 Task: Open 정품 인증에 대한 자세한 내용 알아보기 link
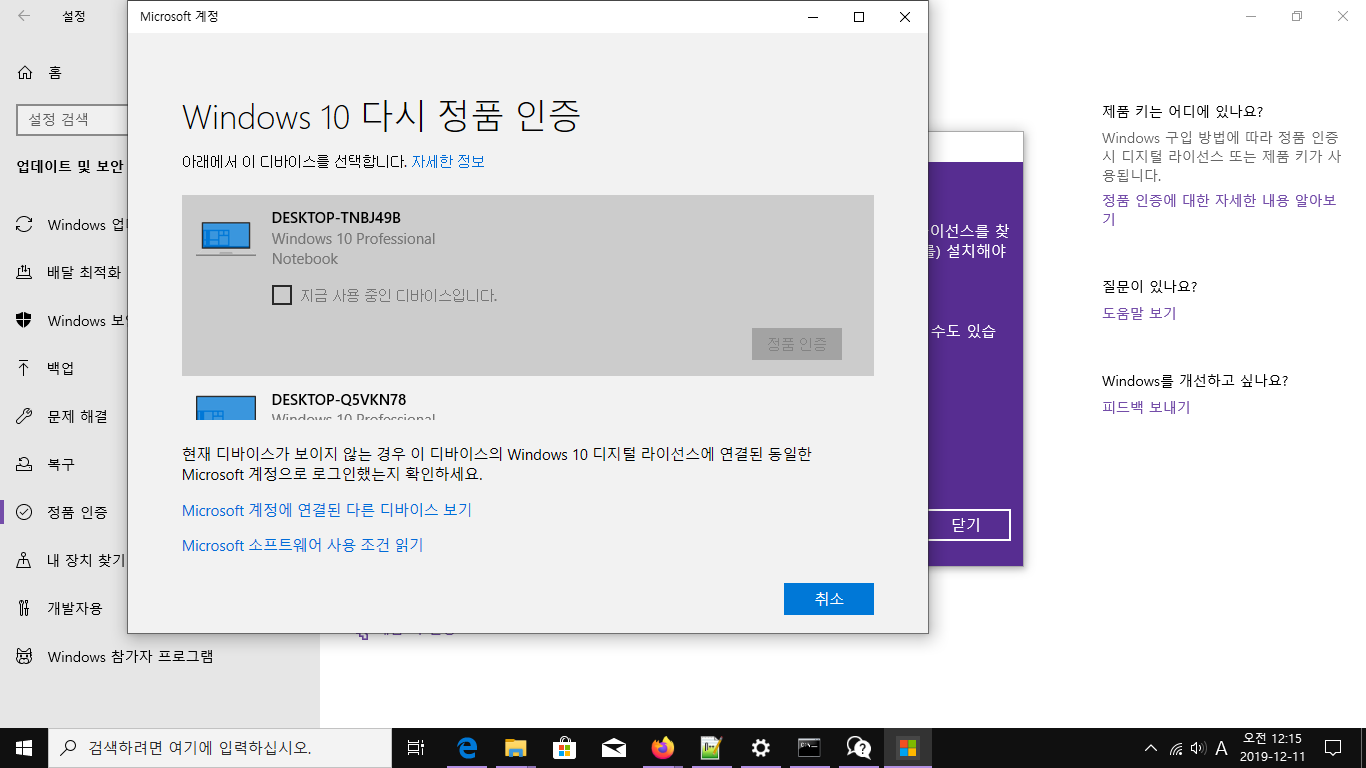point(1219,209)
